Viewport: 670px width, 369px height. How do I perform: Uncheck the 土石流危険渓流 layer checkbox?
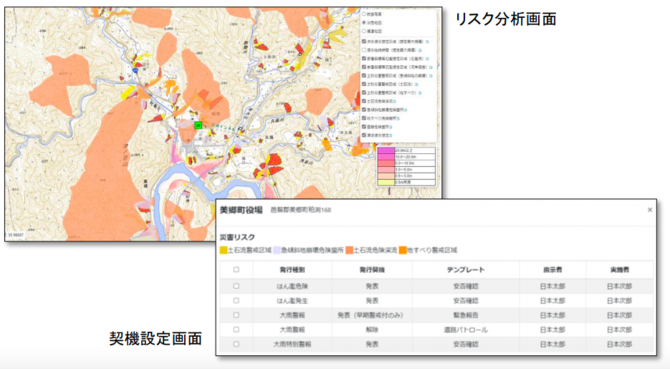(x=364, y=101)
